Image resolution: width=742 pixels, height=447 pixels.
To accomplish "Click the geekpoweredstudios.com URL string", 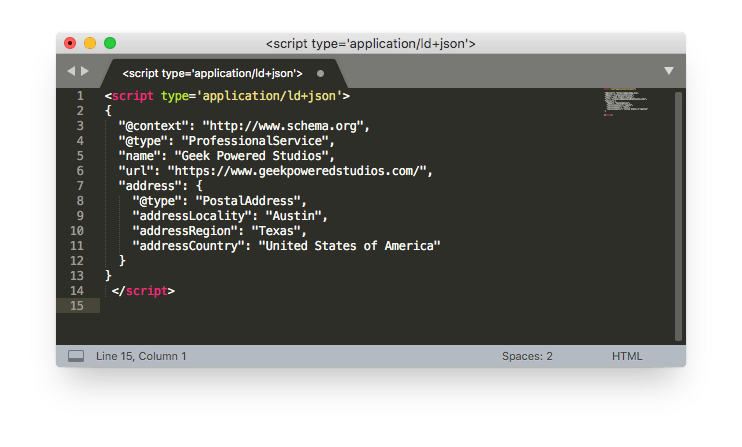I will (x=297, y=171).
